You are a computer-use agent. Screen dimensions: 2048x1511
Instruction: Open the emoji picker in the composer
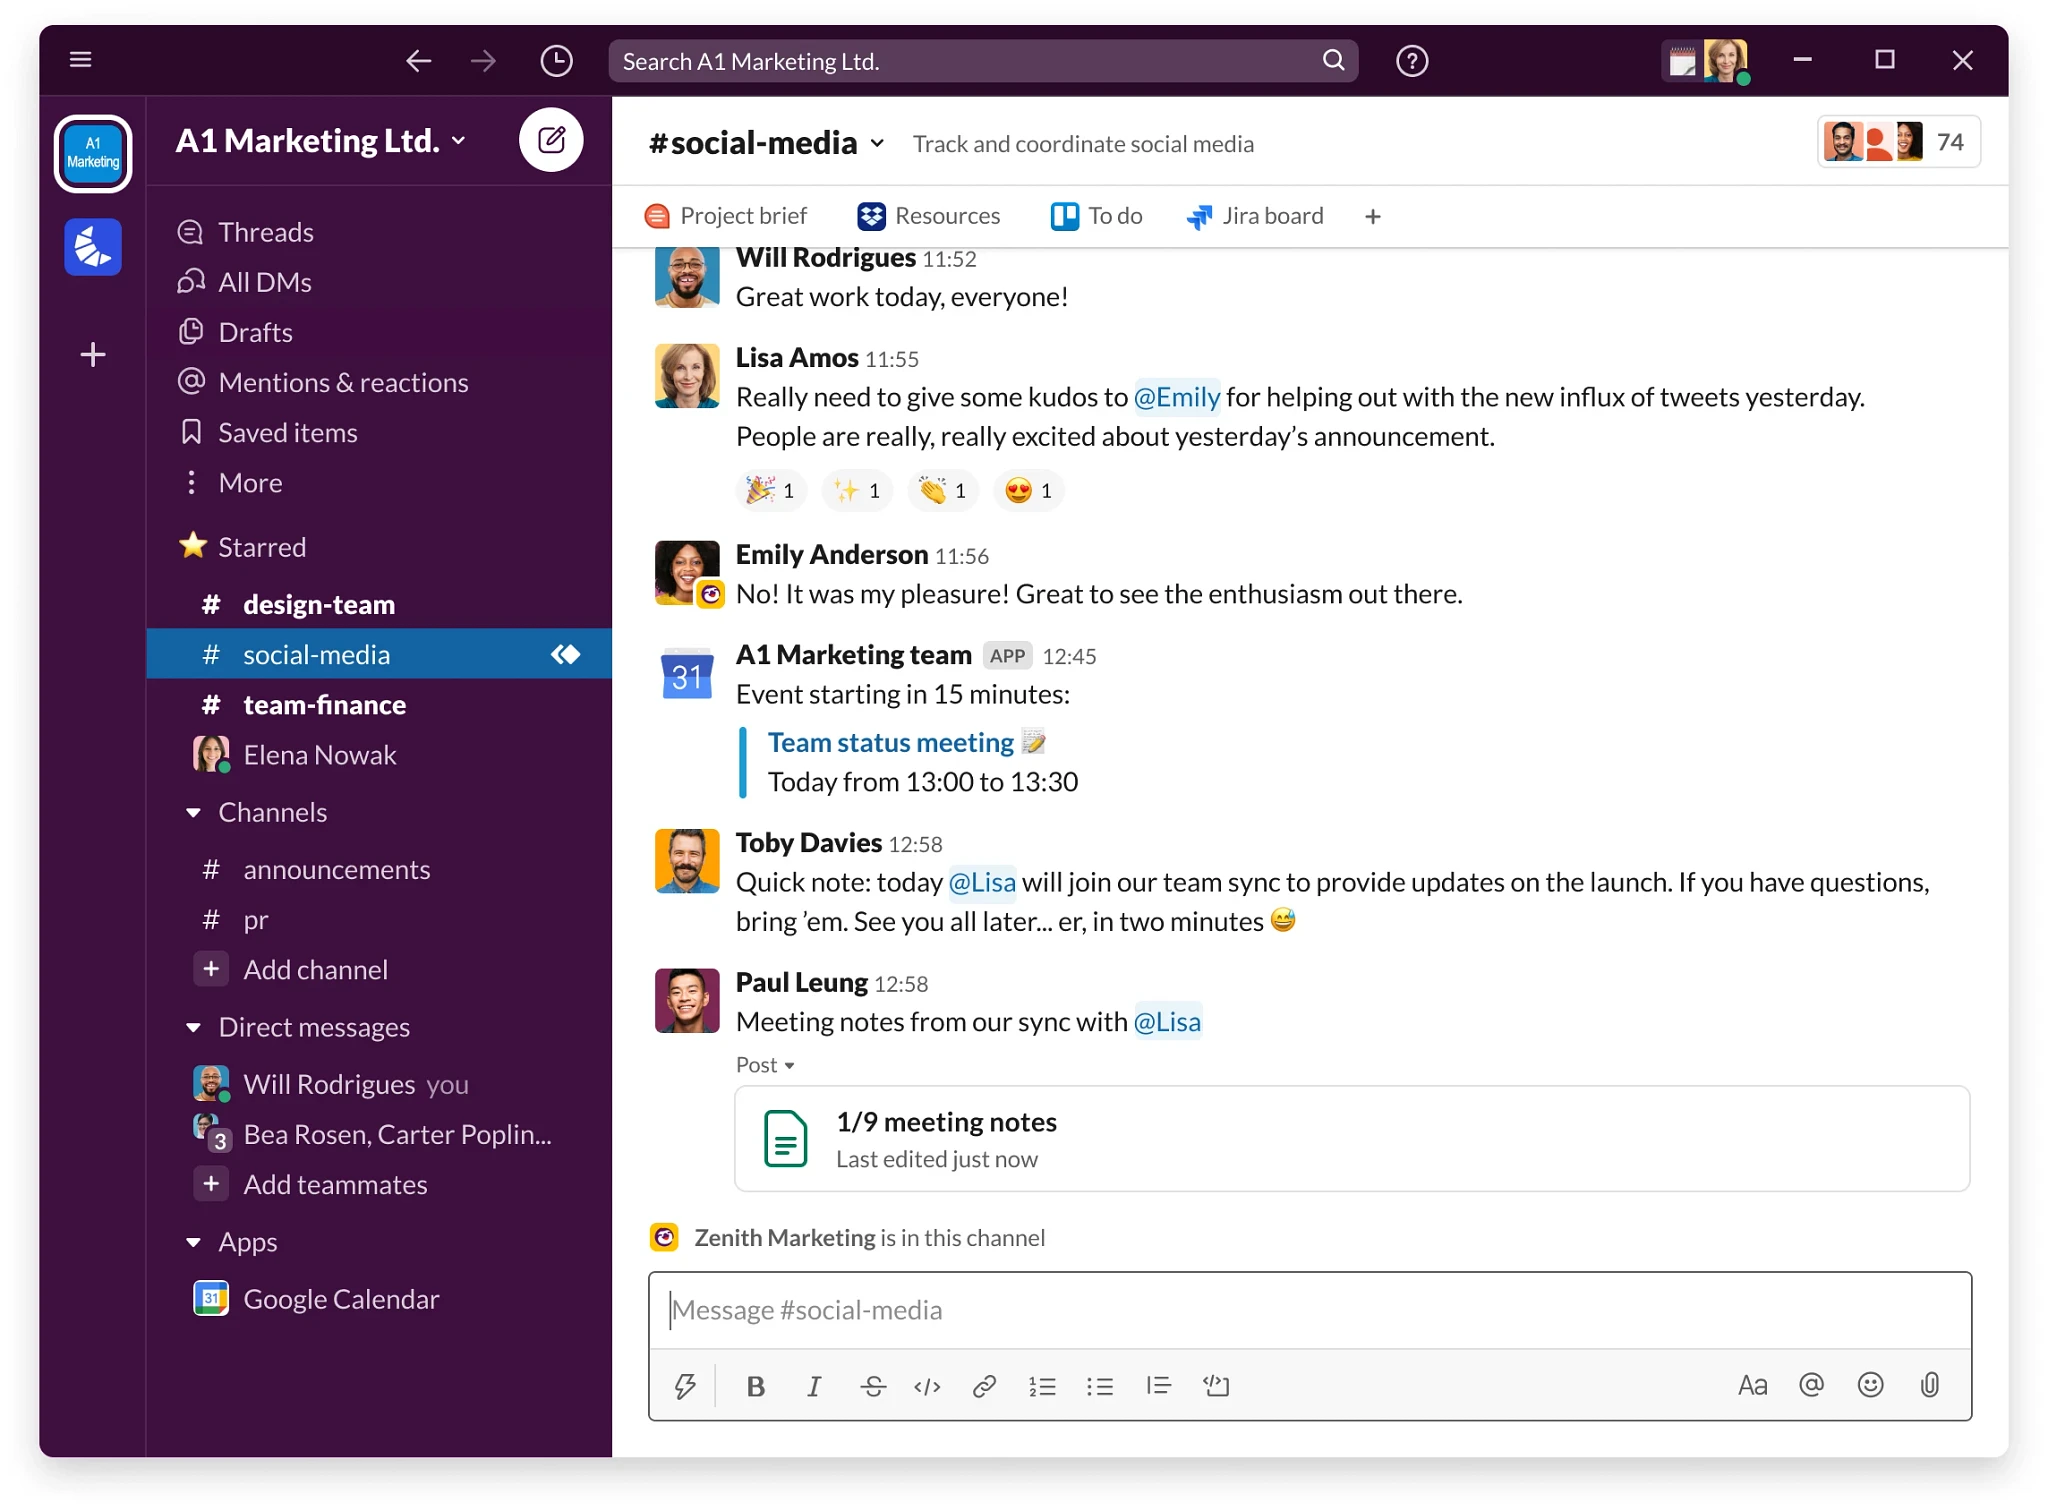(1870, 1385)
